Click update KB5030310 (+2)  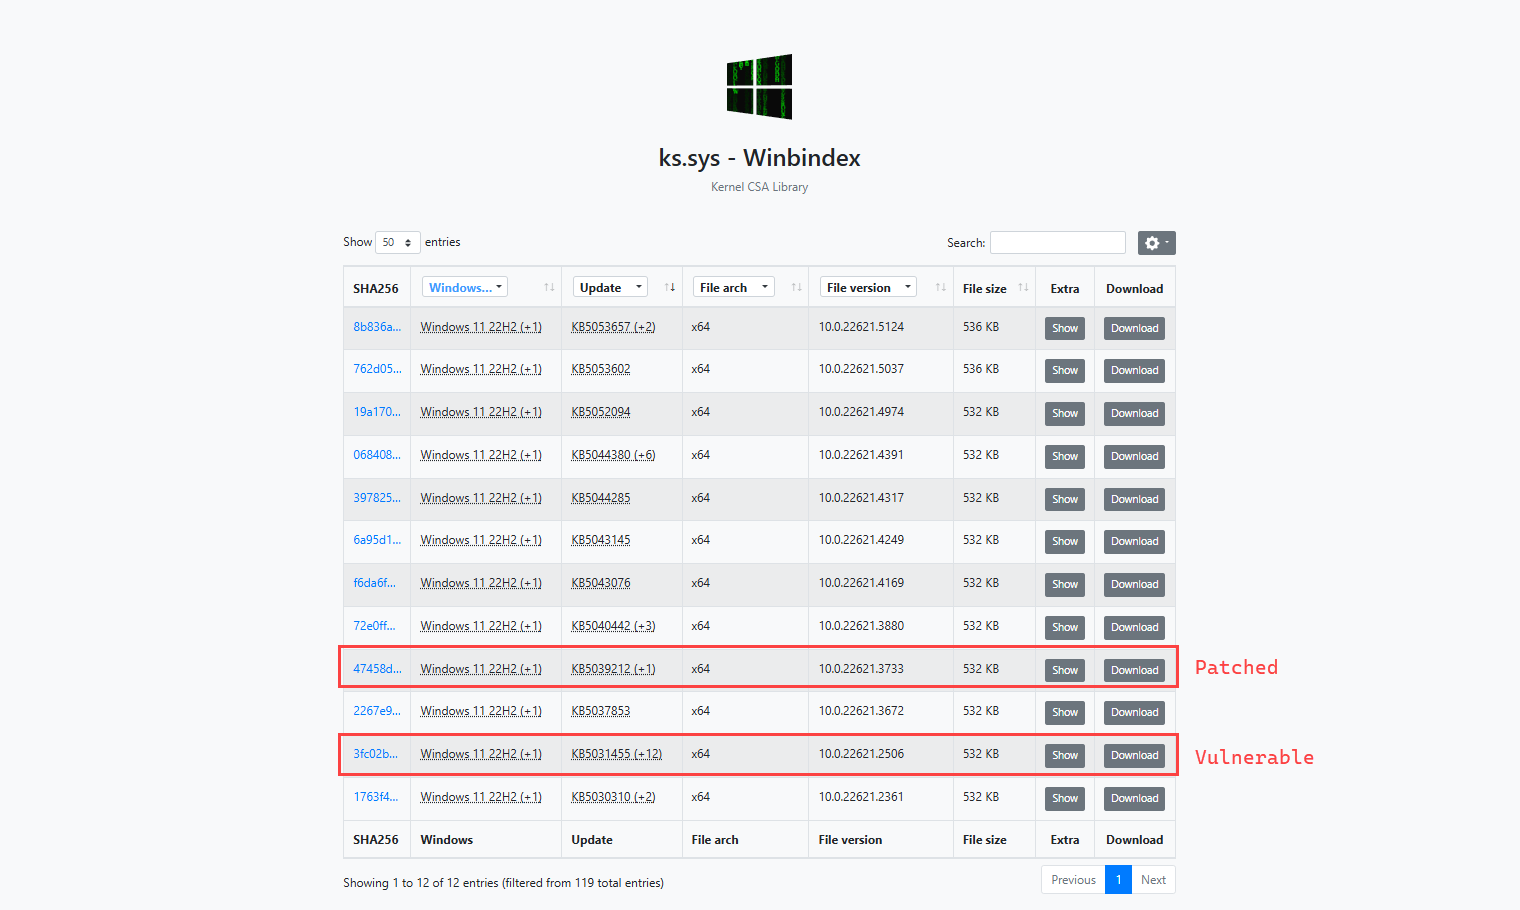(613, 797)
